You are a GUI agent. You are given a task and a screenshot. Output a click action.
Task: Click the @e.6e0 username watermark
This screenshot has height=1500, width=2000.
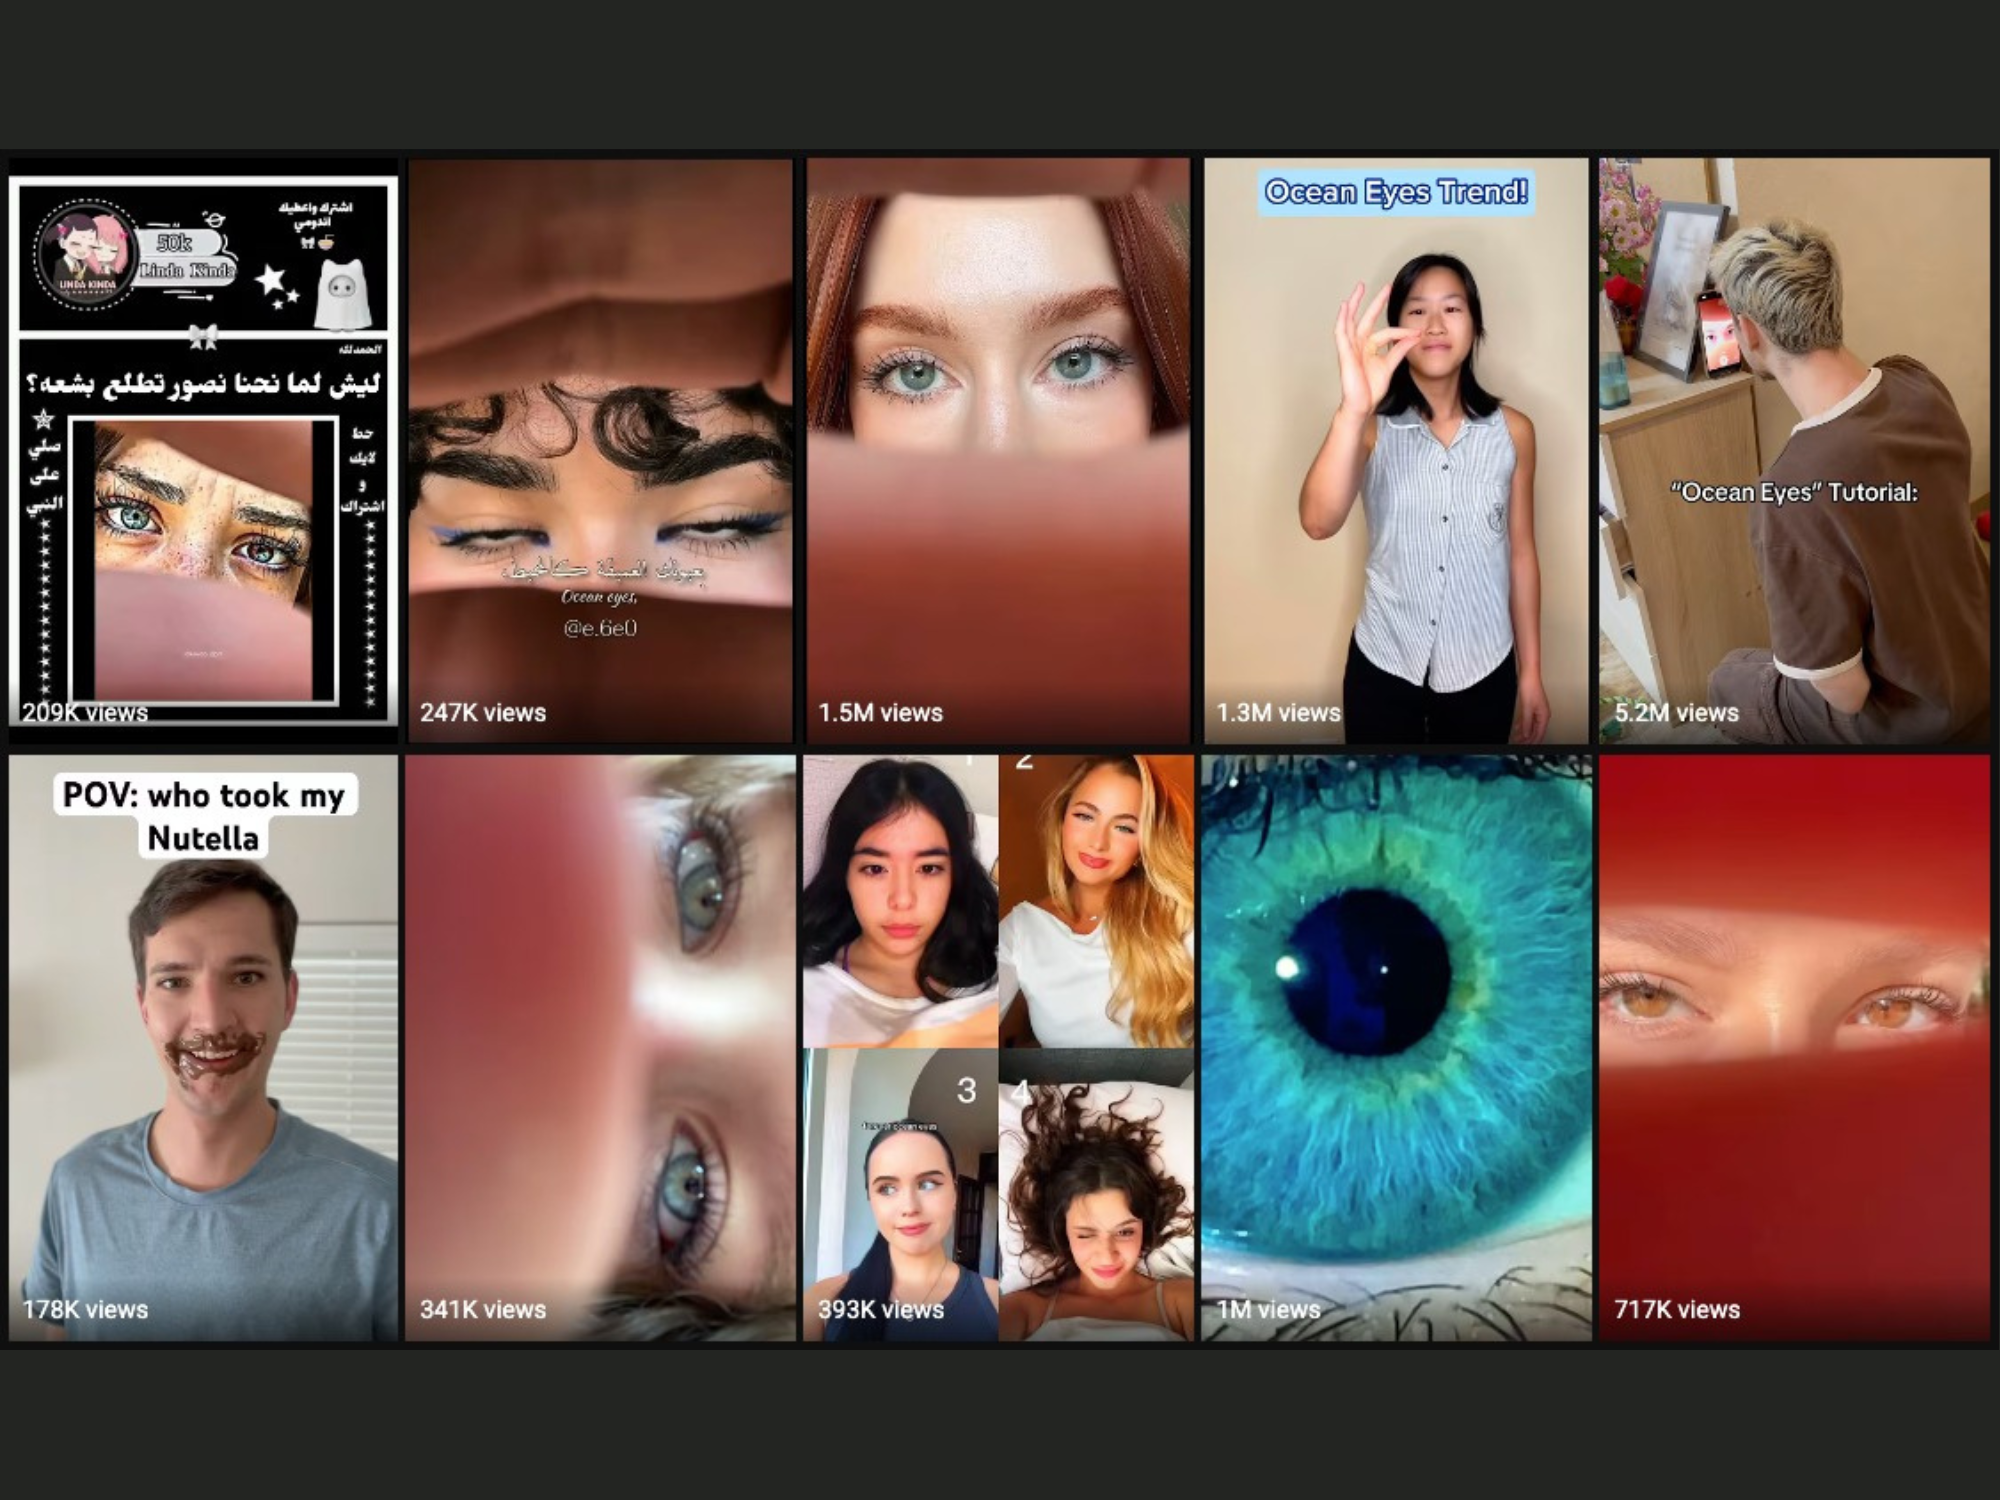(x=600, y=628)
